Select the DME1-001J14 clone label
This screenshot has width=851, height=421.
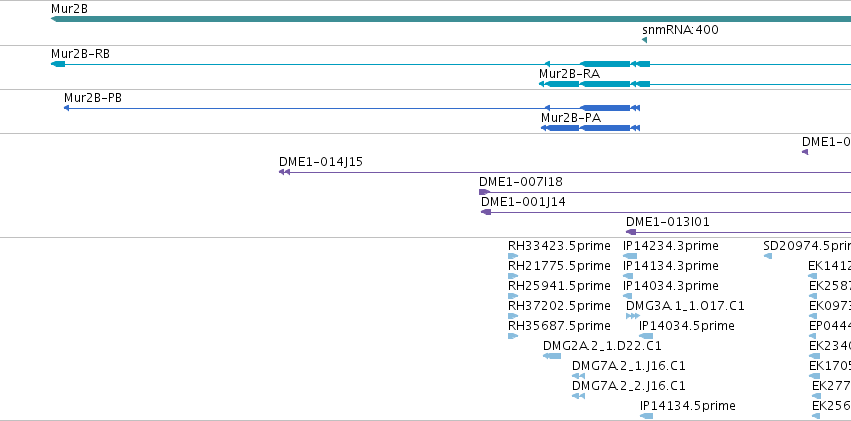(x=523, y=202)
